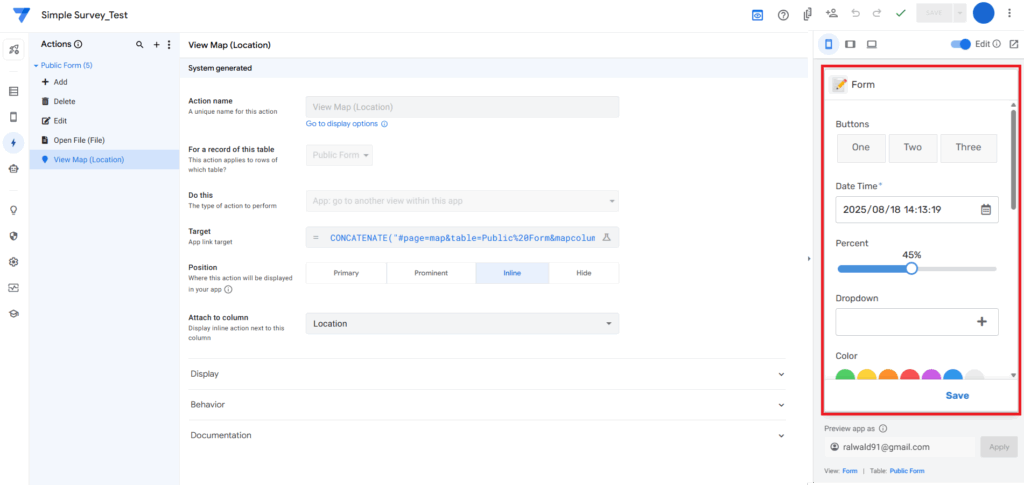1024x485 pixels.
Task: Open the Attach to column Location dropdown
Action: pyautogui.click(x=461, y=324)
